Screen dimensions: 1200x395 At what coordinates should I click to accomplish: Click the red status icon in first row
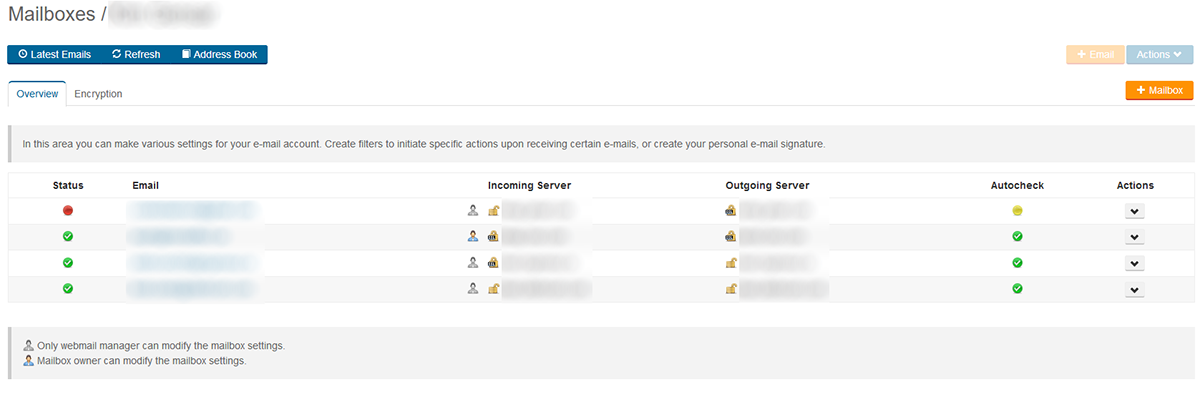tap(68, 211)
